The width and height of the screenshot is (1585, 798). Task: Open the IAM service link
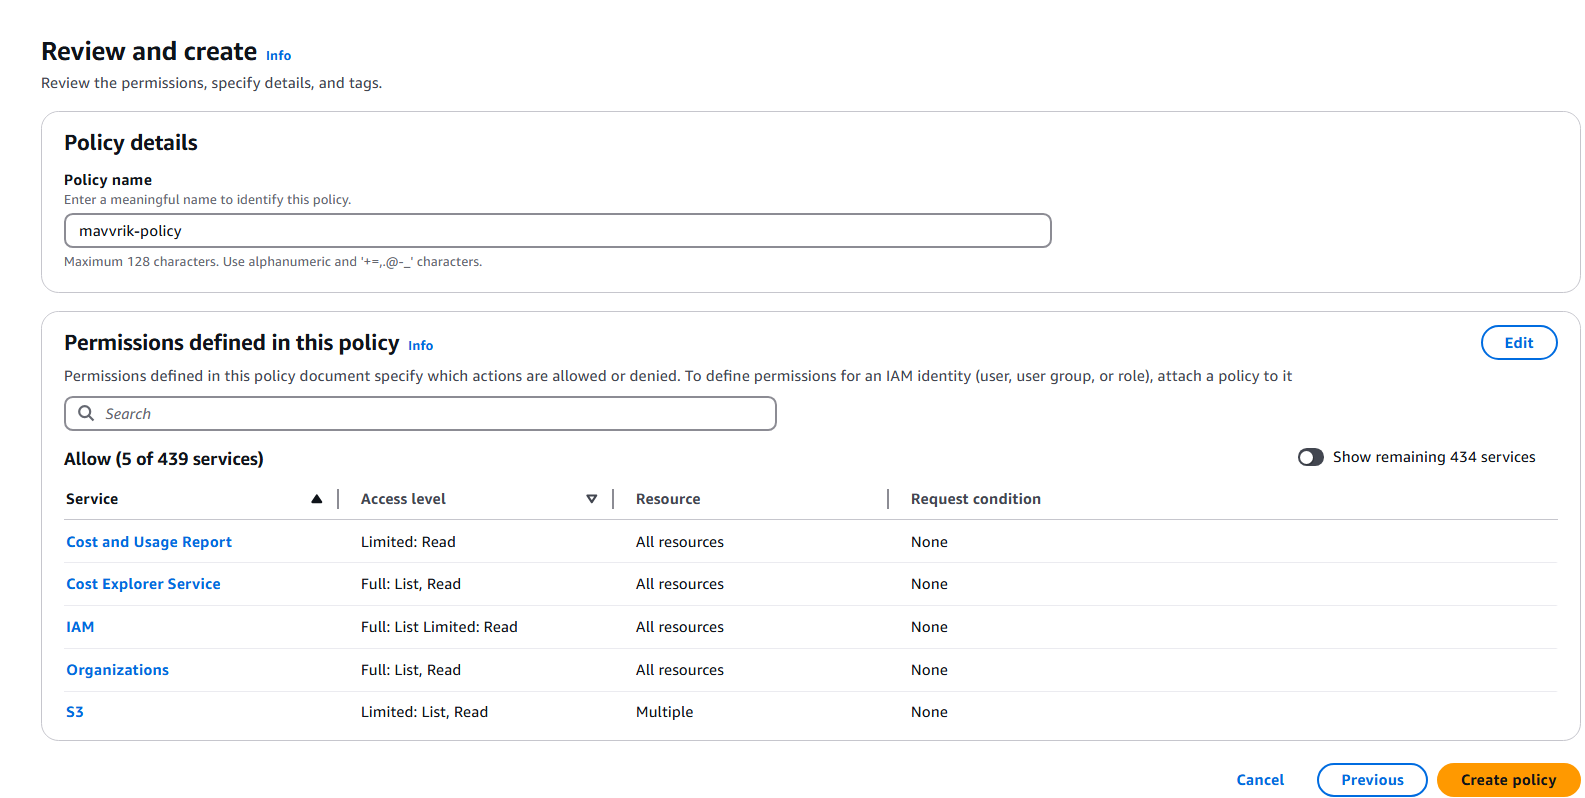pyautogui.click(x=80, y=627)
